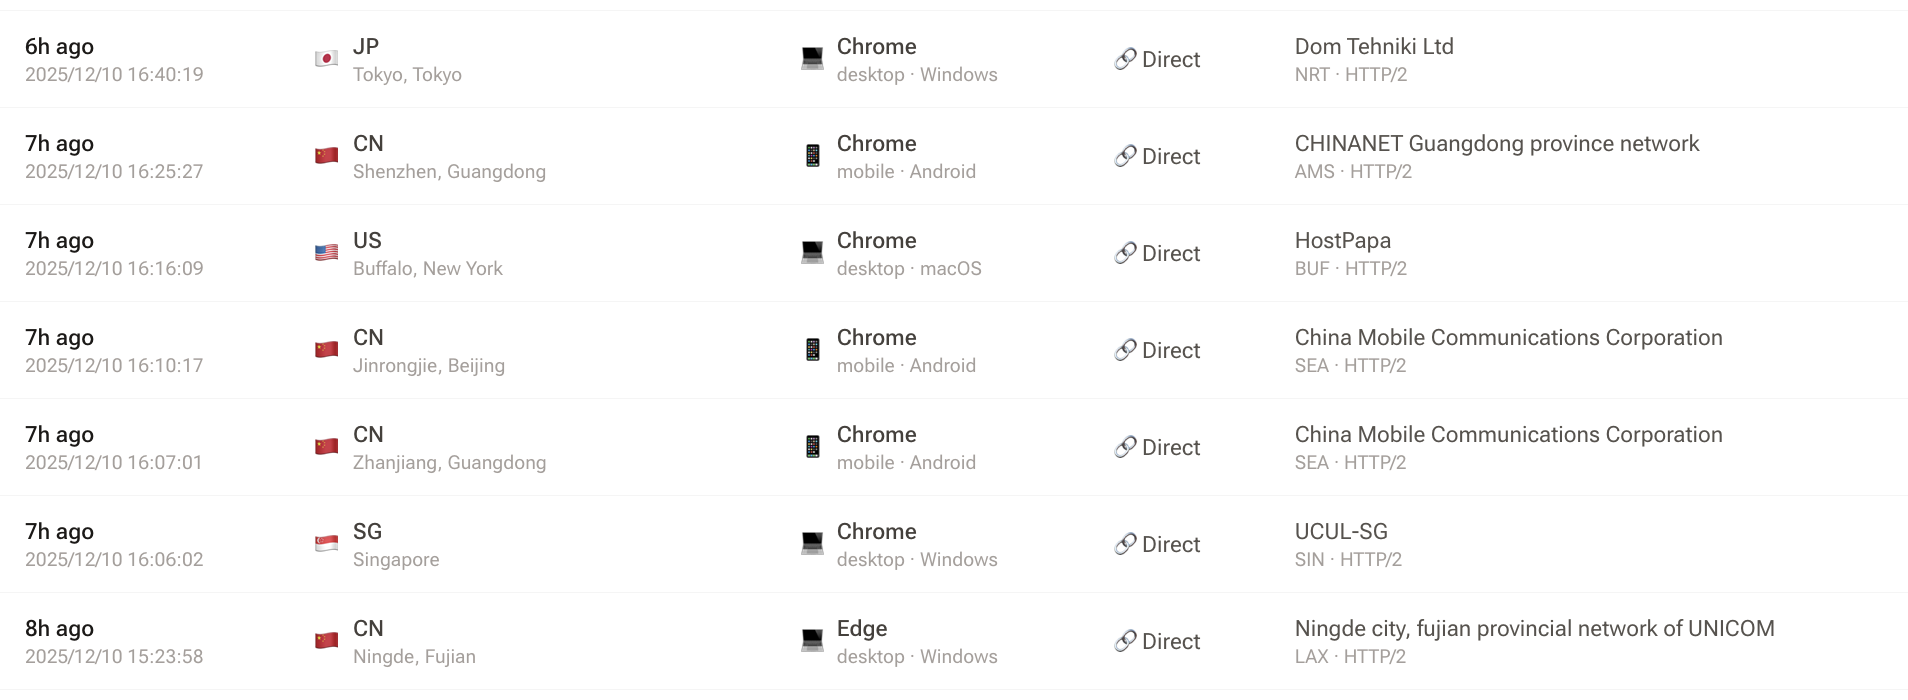Click the China flag in the Ningde row

click(326, 641)
